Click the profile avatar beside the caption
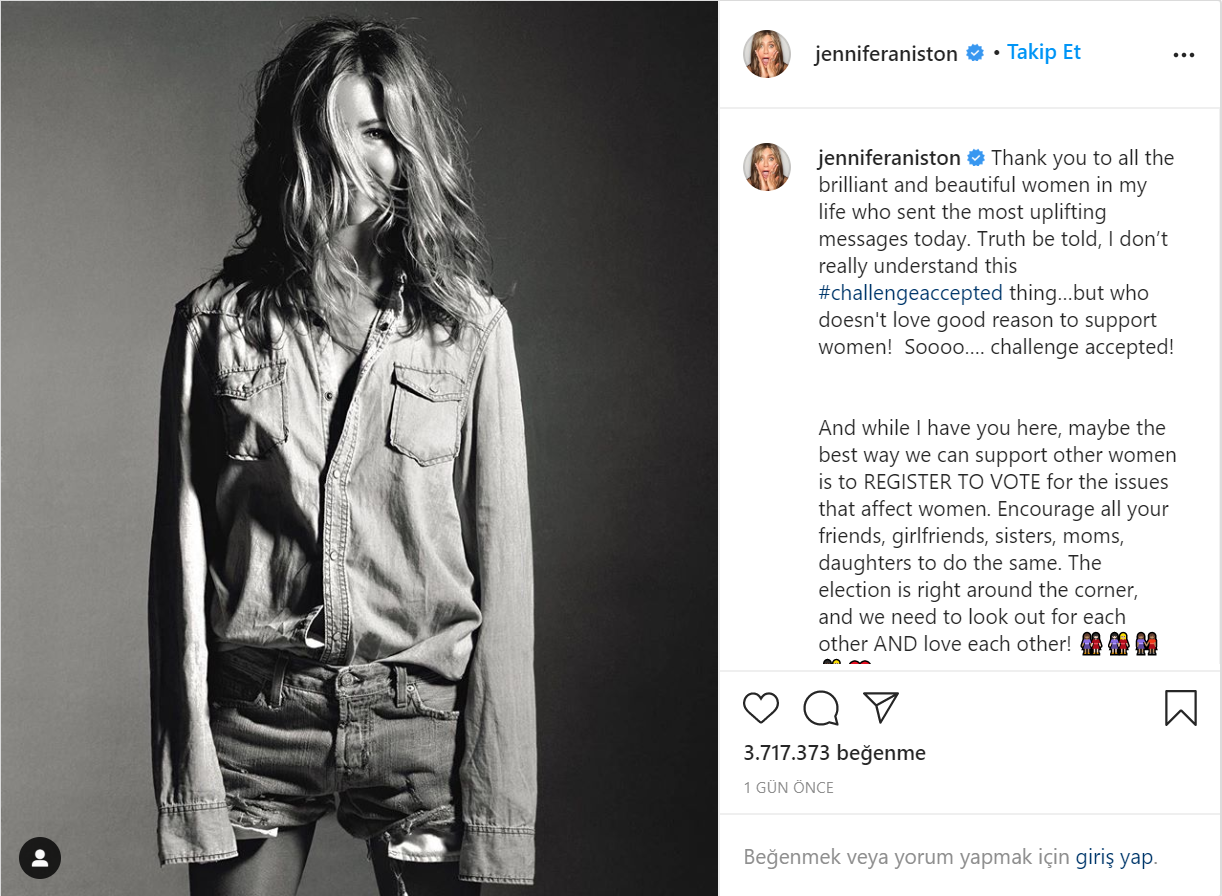Viewport: 1222px width, 896px height. point(767,167)
